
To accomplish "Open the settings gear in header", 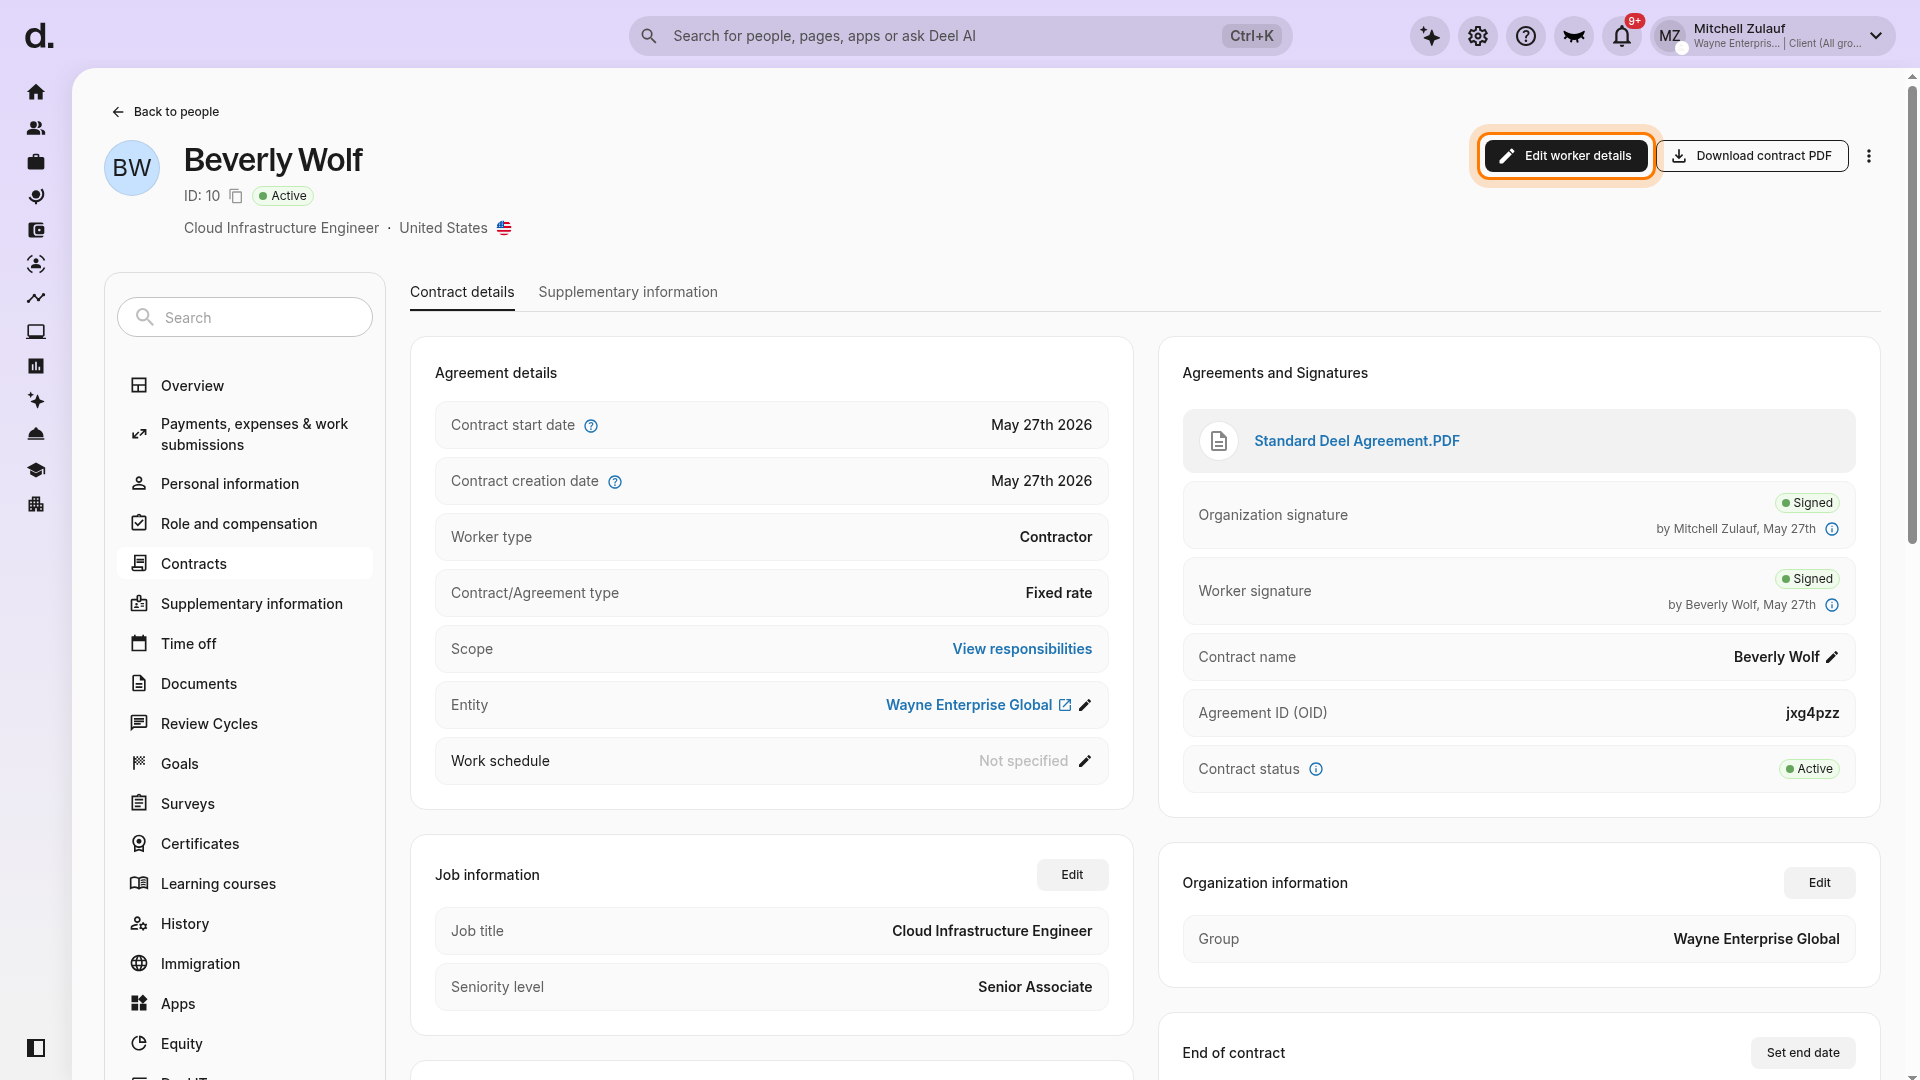I will (1478, 36).
